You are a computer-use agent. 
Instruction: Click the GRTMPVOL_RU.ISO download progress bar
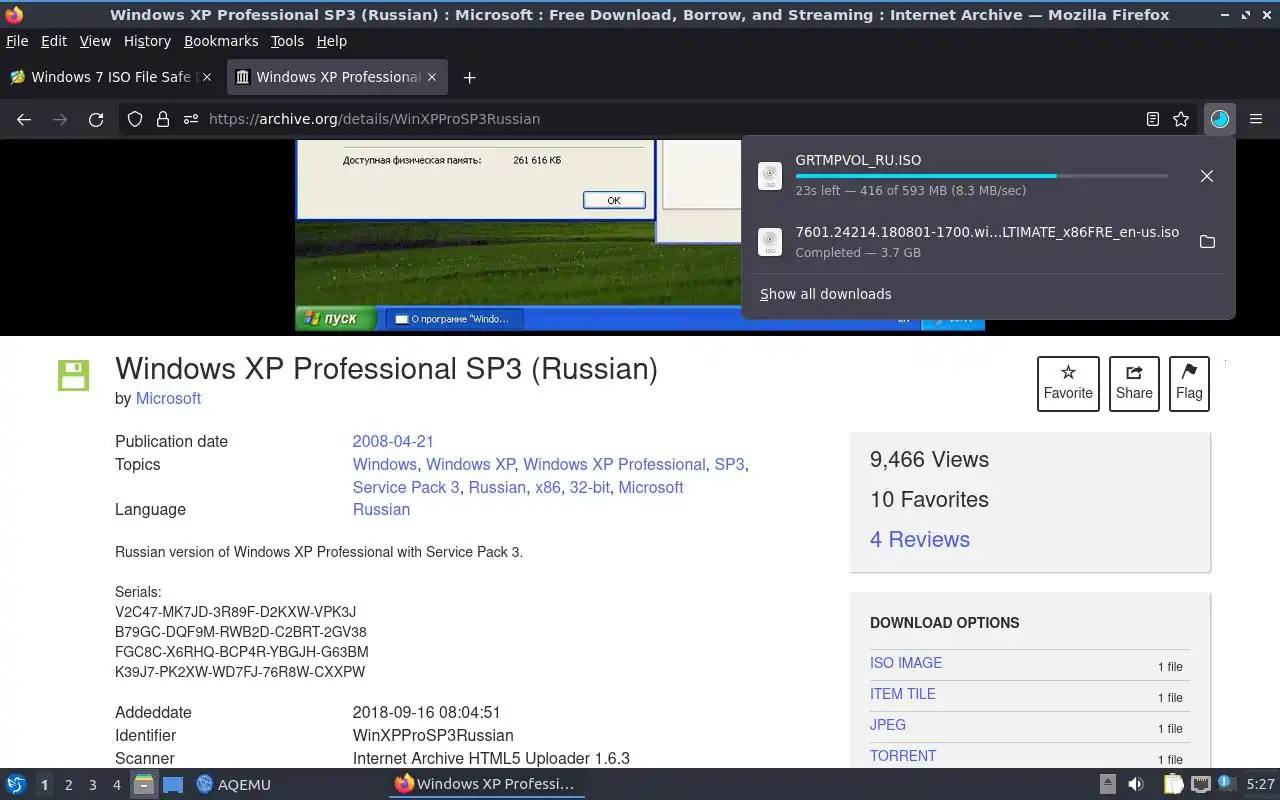tap(982, 176)
